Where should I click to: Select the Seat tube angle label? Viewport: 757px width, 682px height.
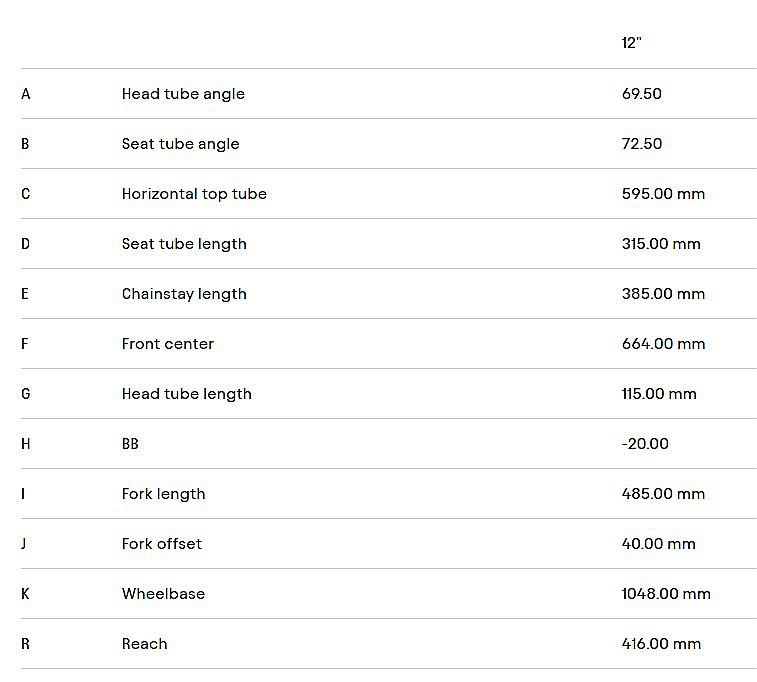pos(181,144)
